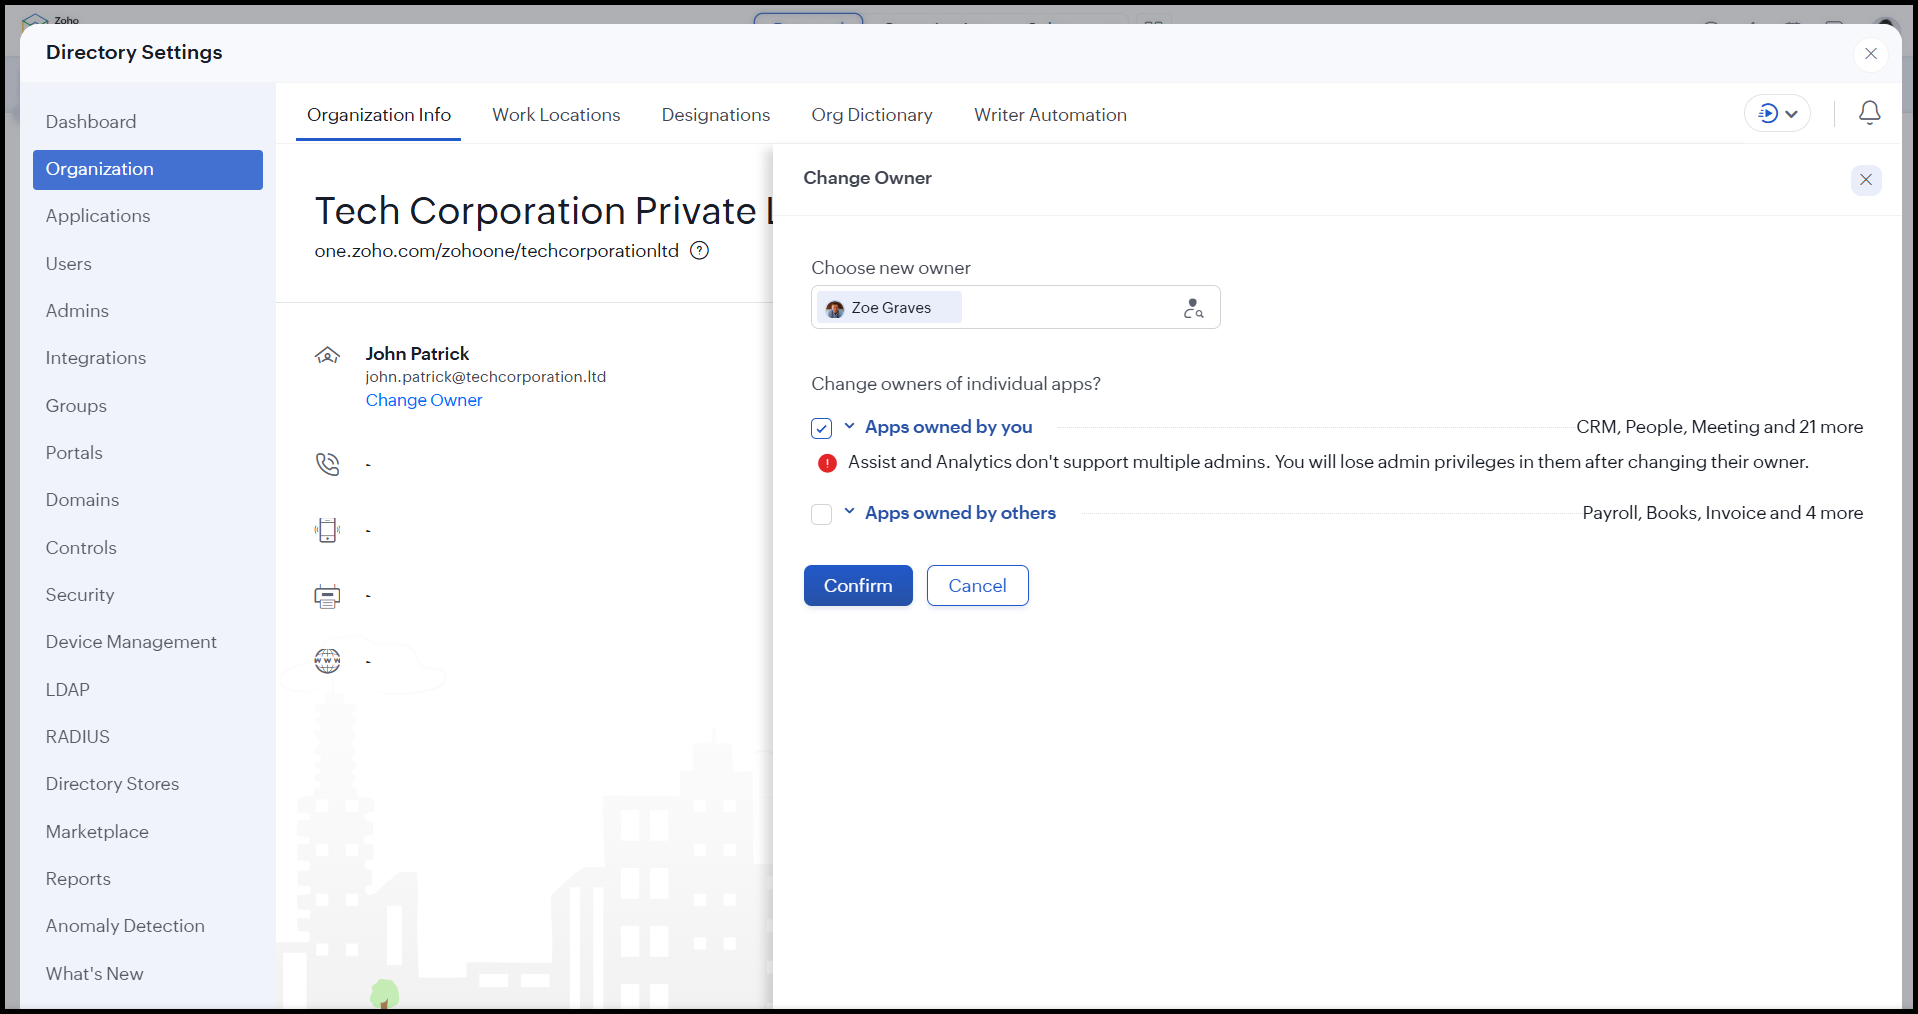Confirm the owner change

coord(857,586)
